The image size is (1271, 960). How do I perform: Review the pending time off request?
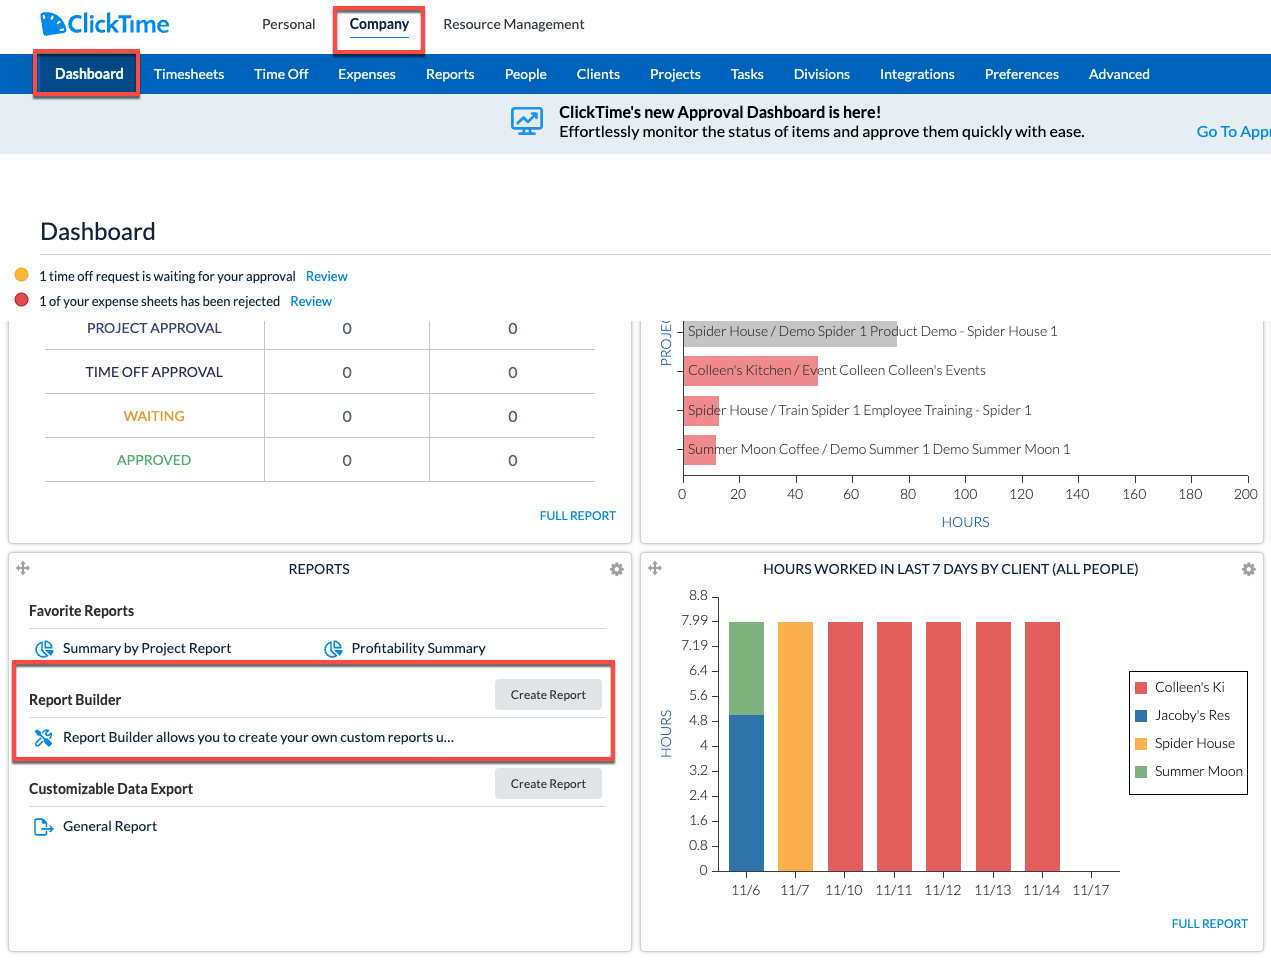click(326, 276)
